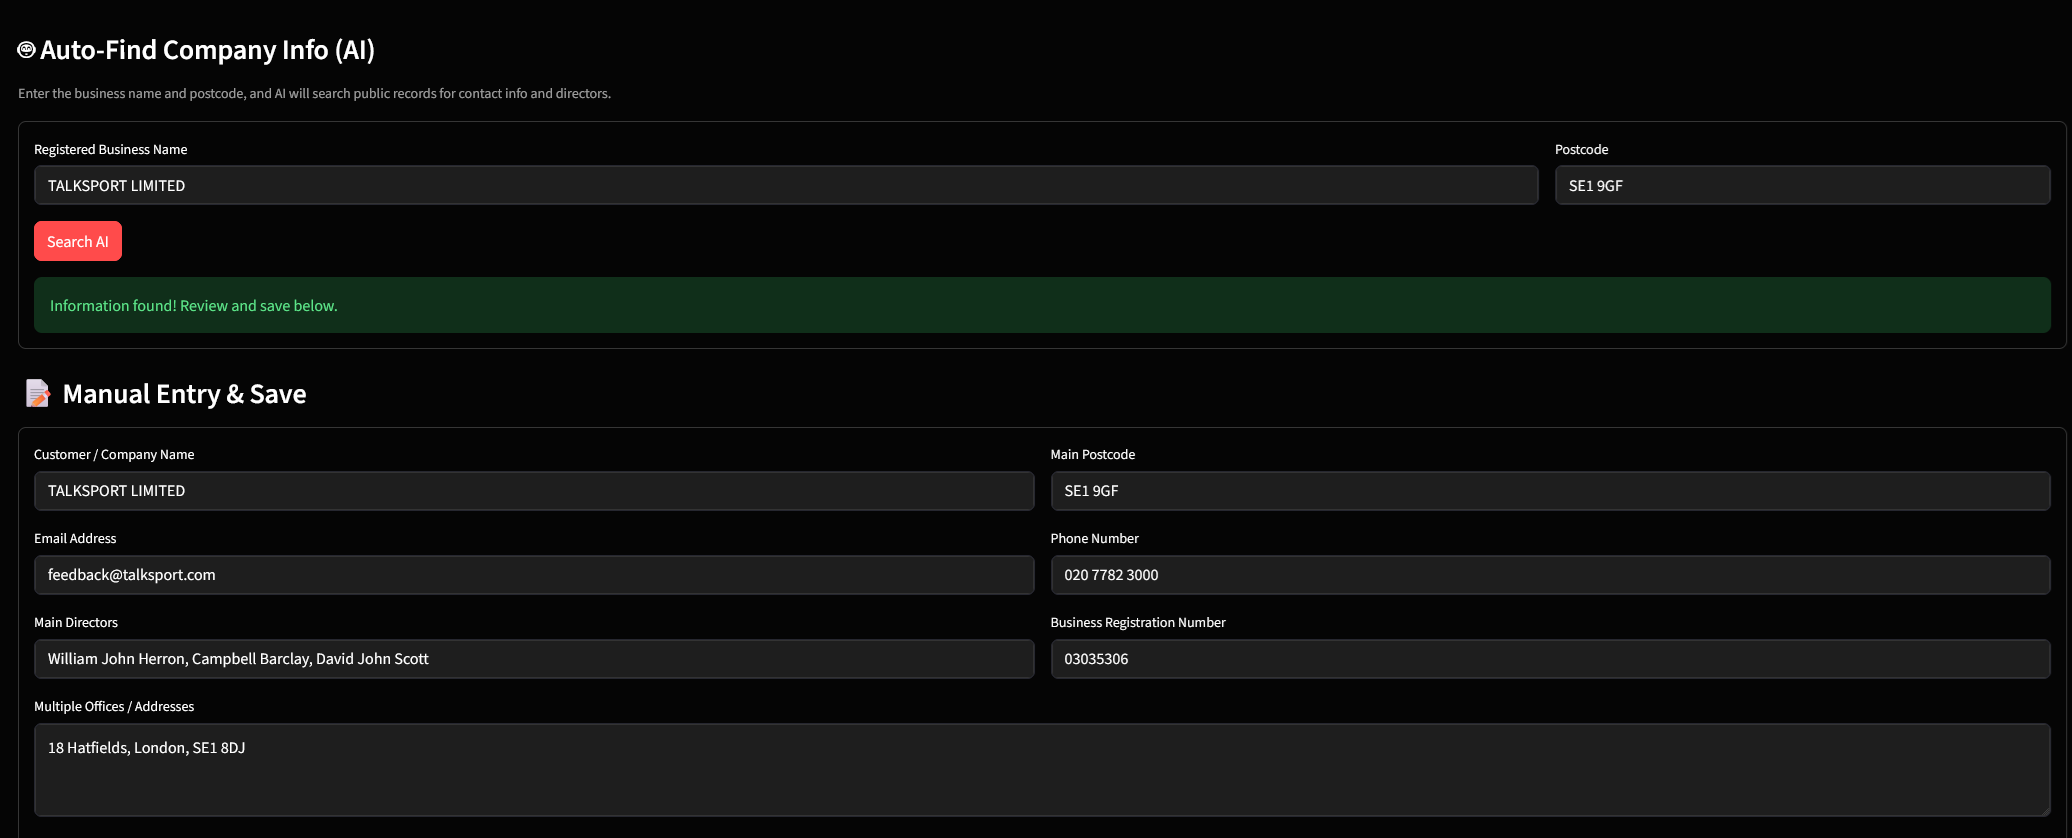
Task: Click the 'Main Directors' label
Action: pyautogui.click(x=76, y=622)
